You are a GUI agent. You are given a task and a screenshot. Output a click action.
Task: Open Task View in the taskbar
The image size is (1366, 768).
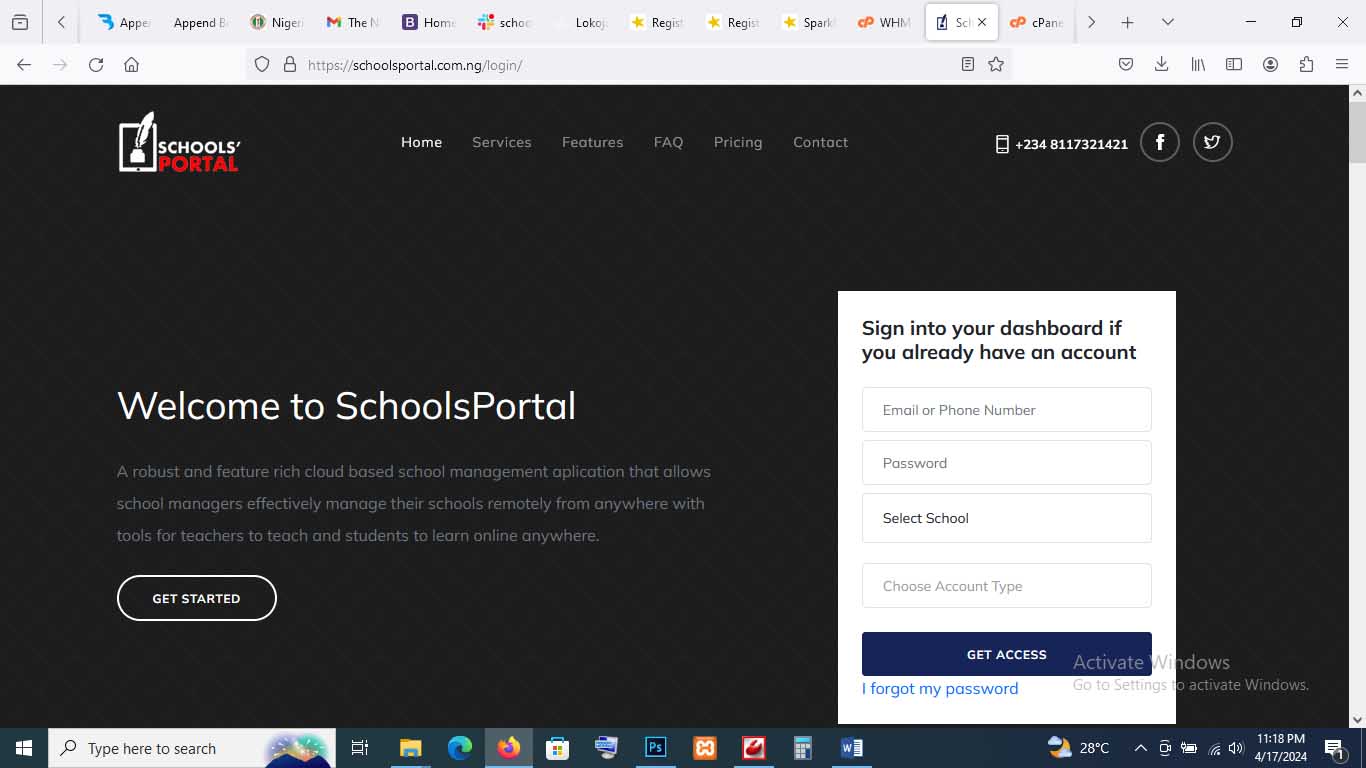click(360, 748)
